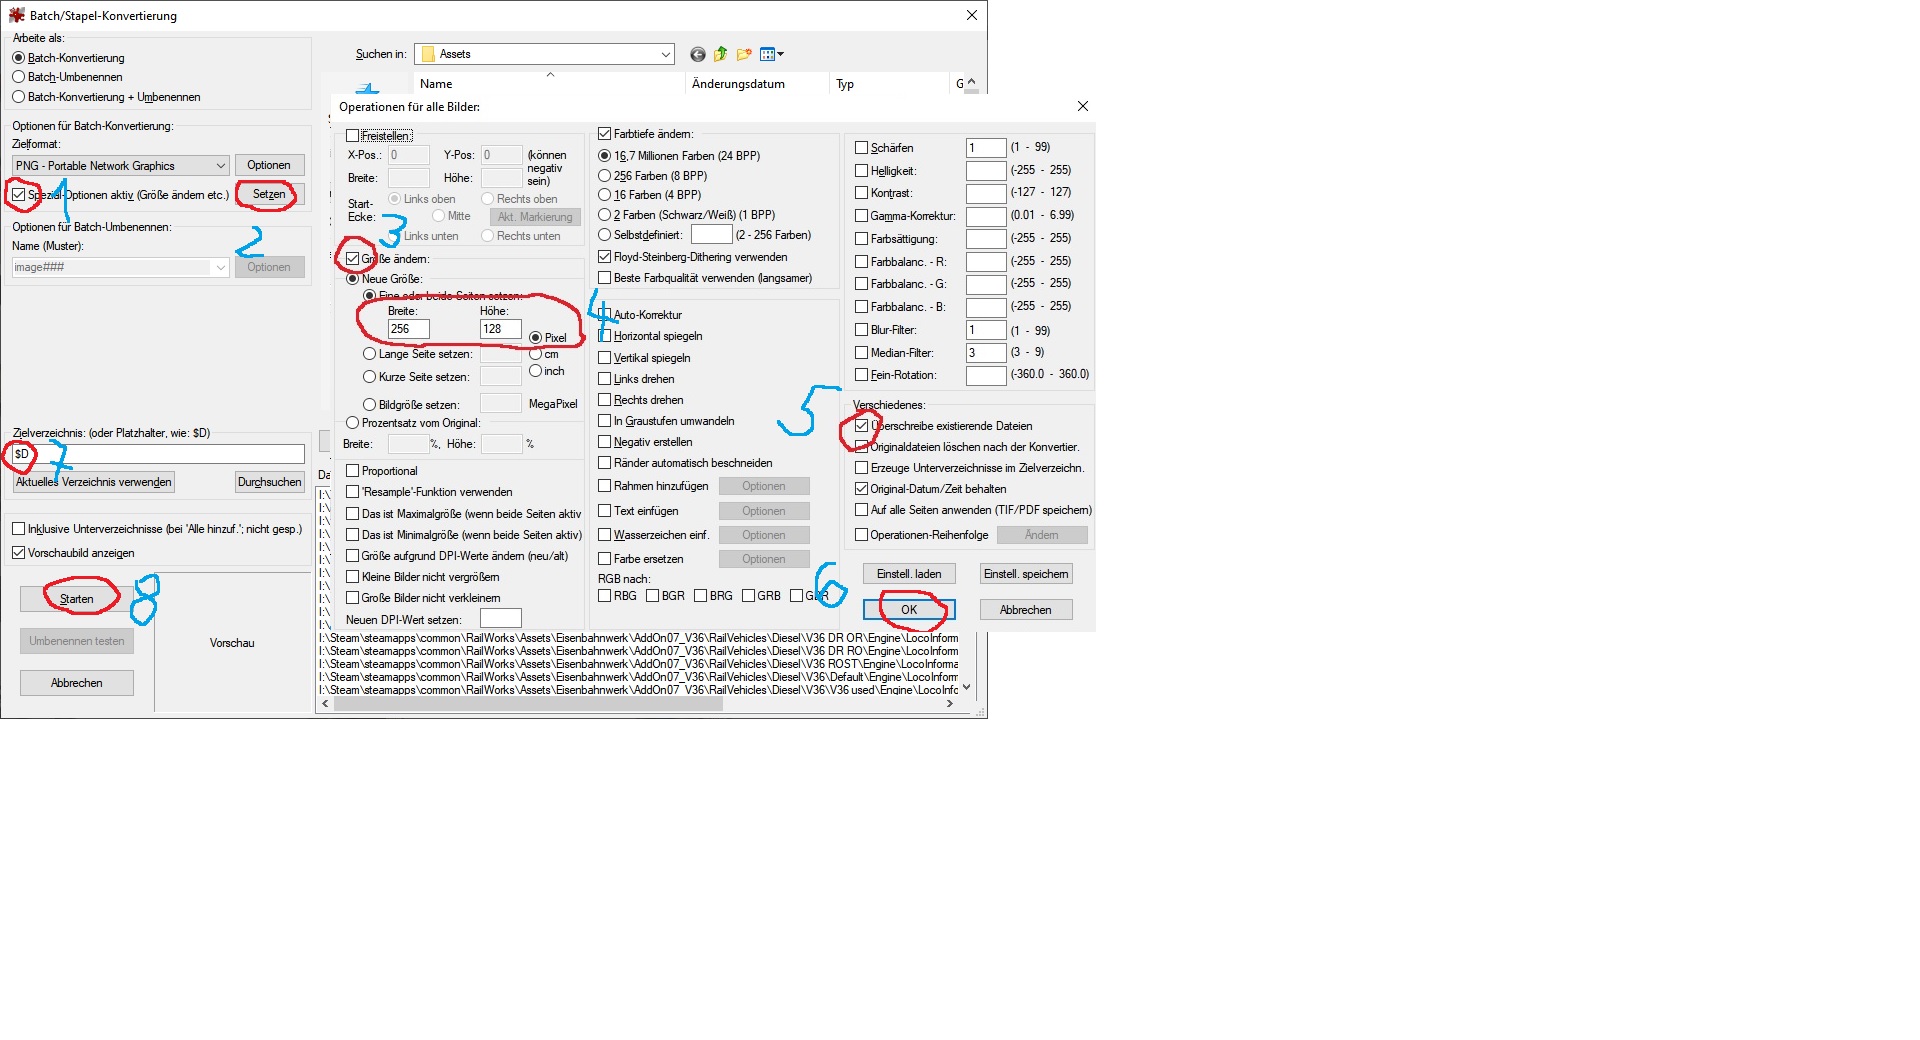This screenshot has height=1040, width=1920.
Task: Enable the Helligkeit checkbox
Action: point(861,171)
